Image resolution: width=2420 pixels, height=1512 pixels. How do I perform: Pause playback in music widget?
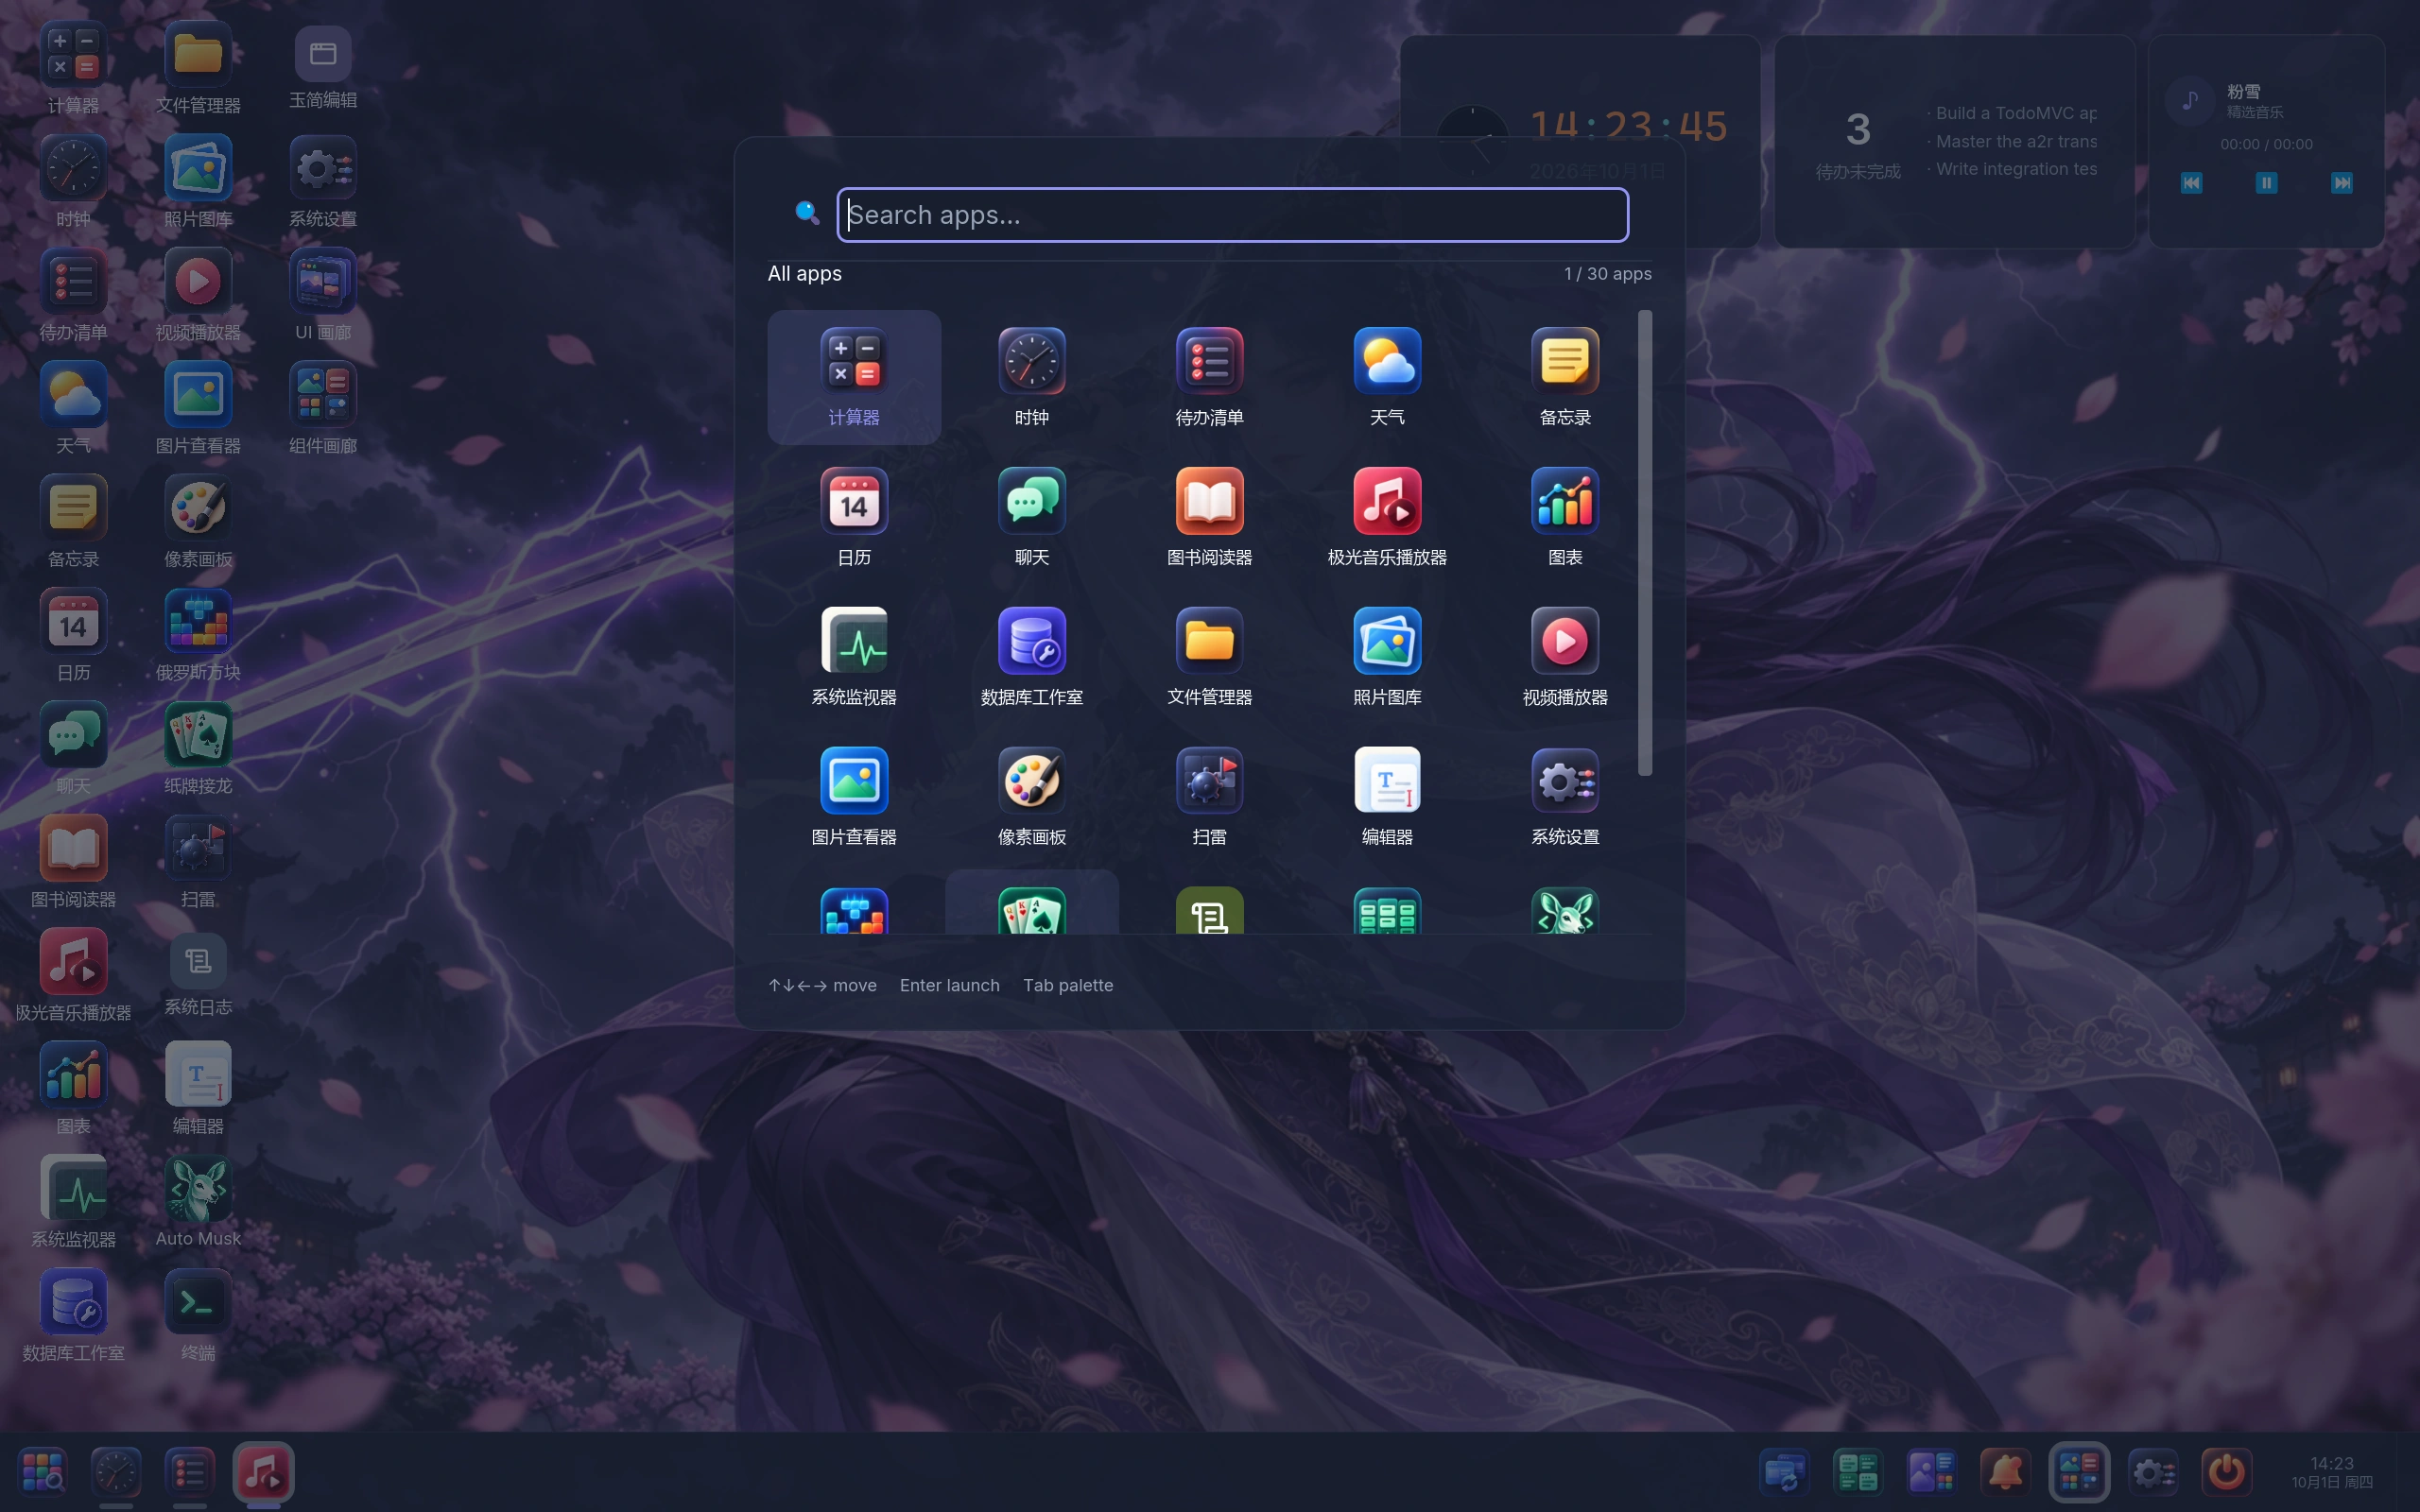[x=2266, y=183]
